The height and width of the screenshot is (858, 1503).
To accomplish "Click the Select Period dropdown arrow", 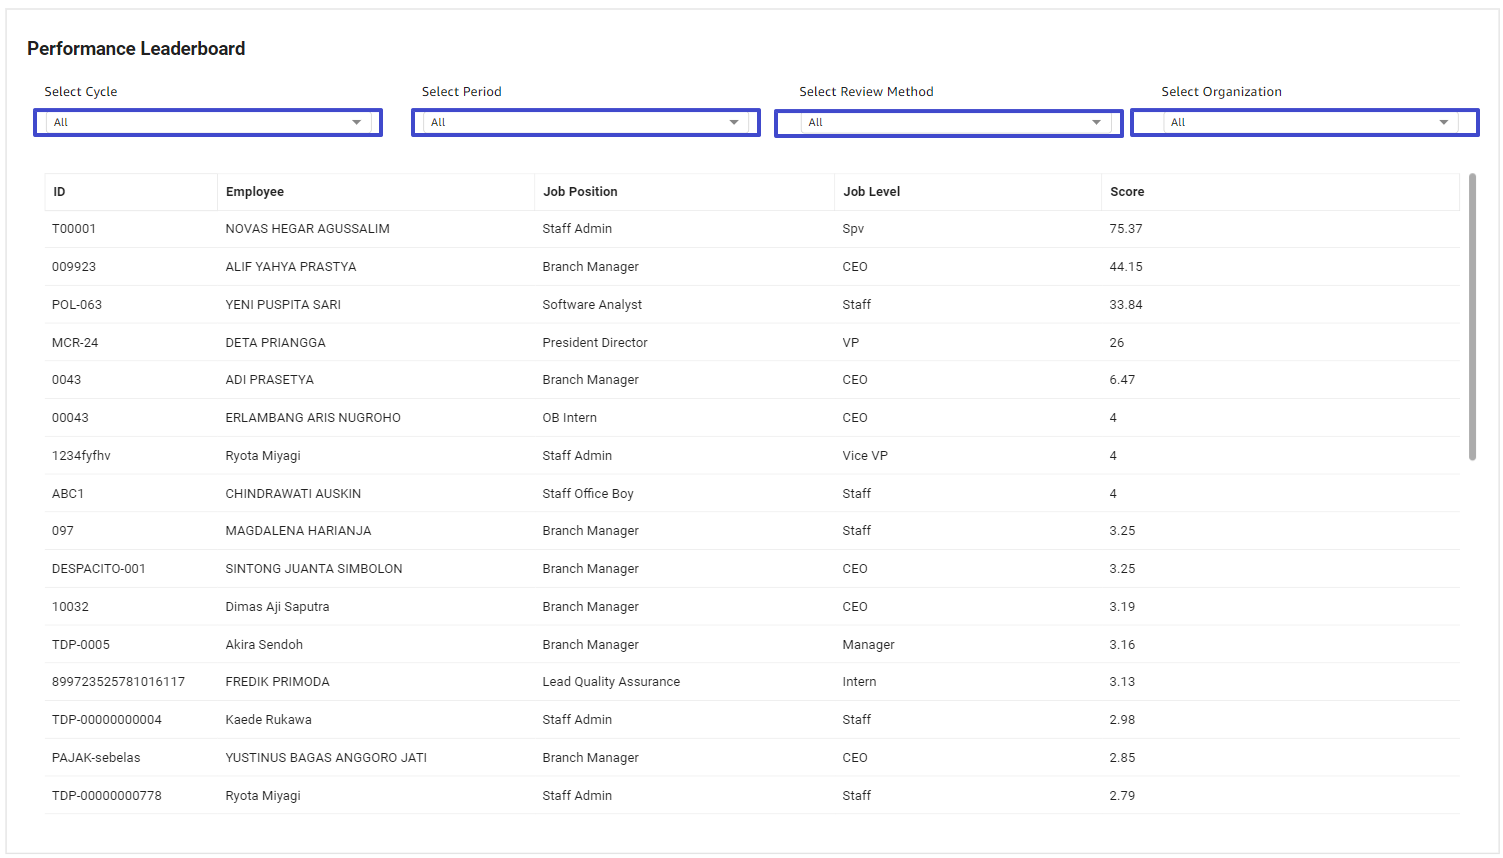I will 734,122.
